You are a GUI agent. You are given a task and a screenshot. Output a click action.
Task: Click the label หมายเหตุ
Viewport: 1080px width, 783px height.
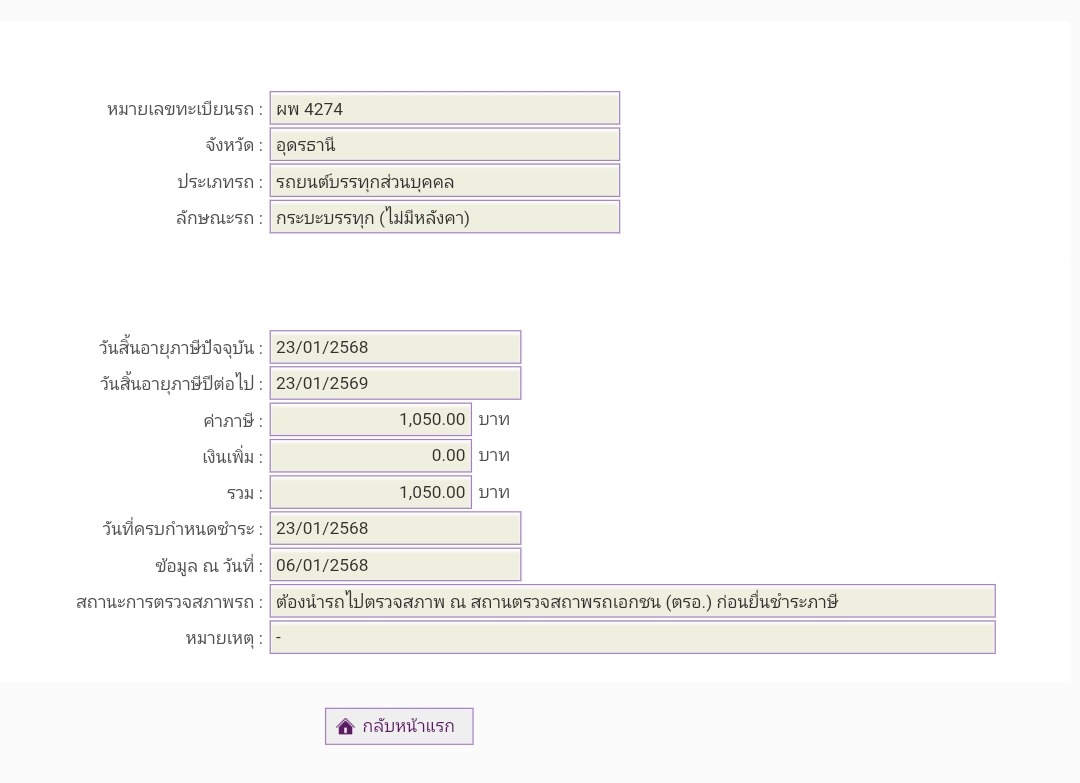(225, 639)
